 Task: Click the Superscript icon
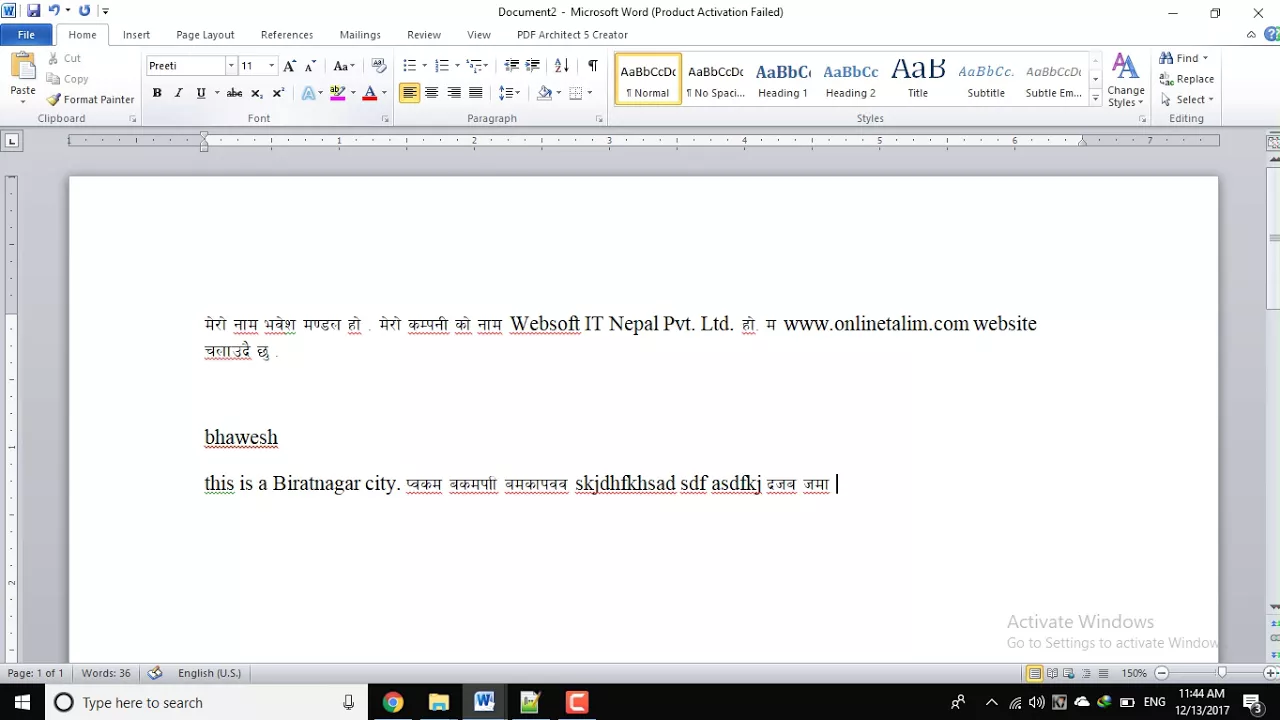(x=278, y=93)
